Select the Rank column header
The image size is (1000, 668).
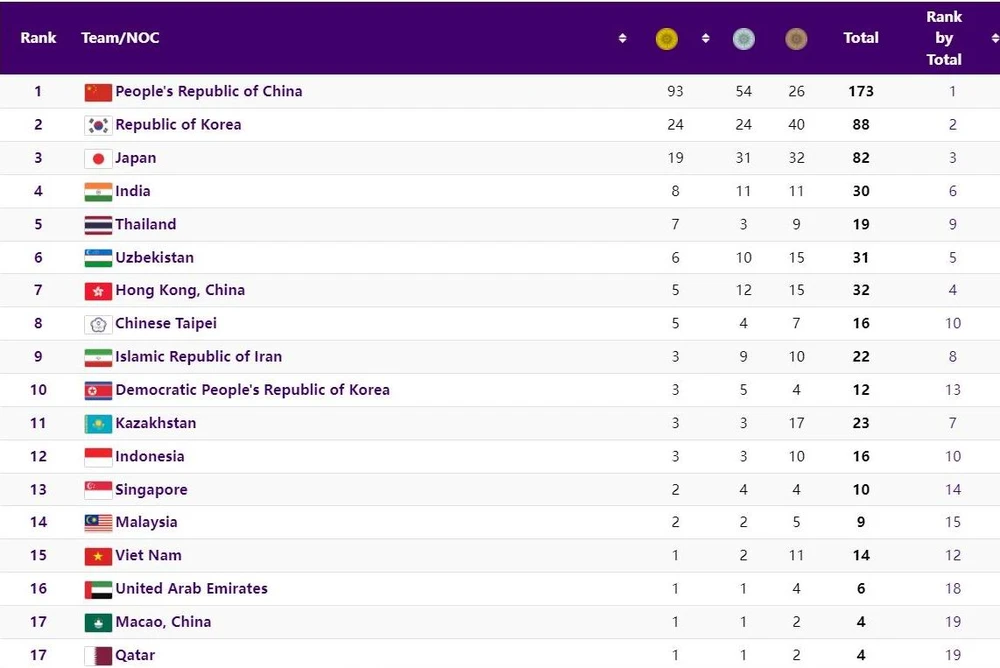click(x=38, y=38)
